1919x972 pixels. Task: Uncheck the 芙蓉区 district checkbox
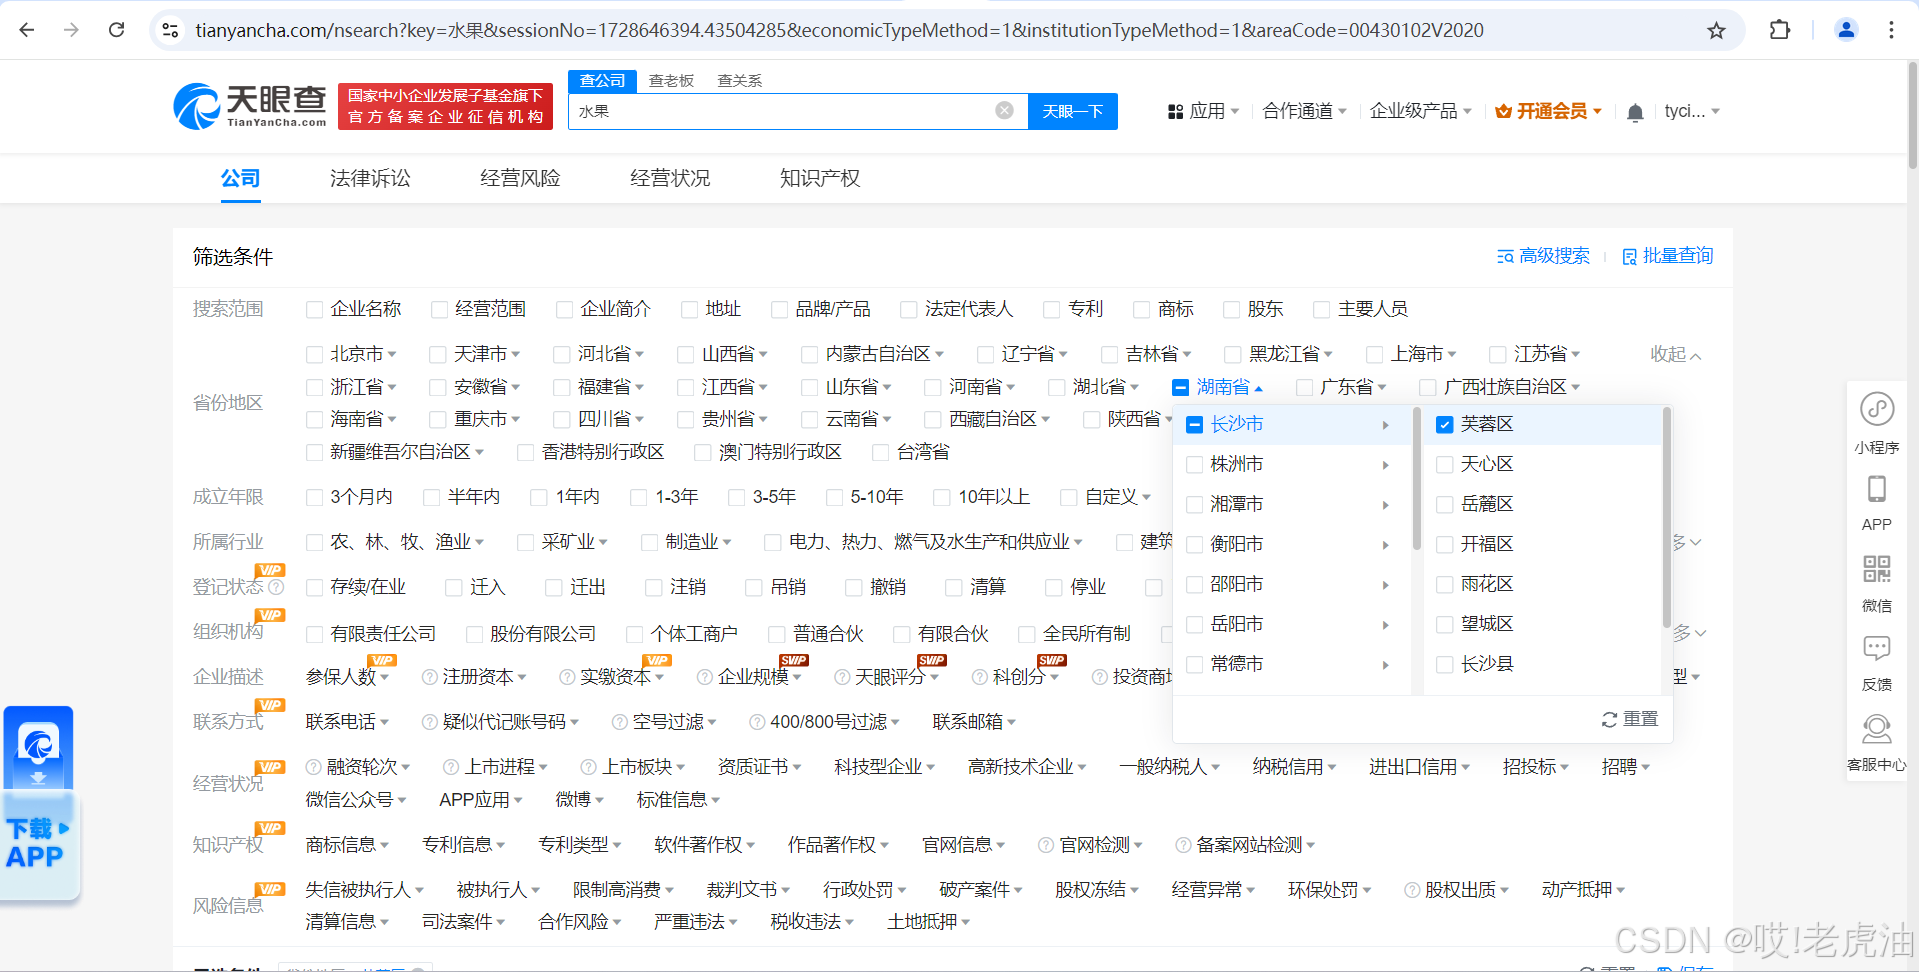(1444, 424)
